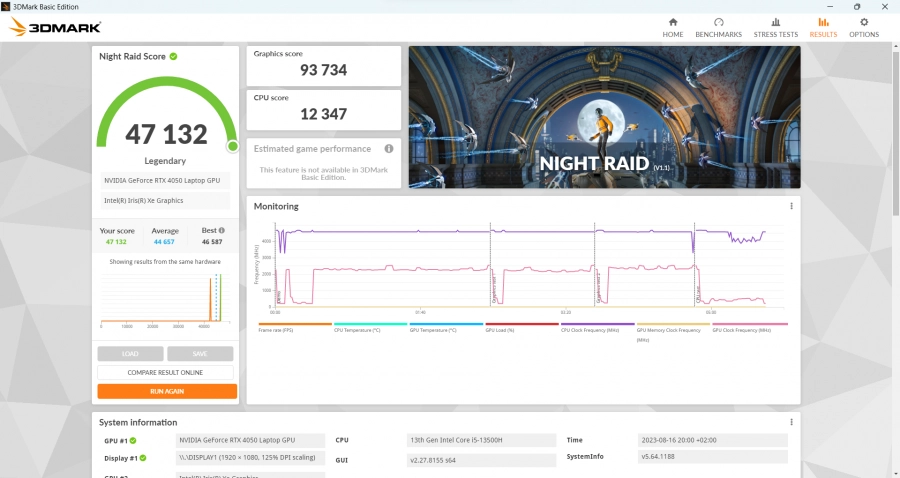Viewport: 900px width, 478px height.
Task: Click green validation check next to Night Raid Score
Action: (173, 56)
